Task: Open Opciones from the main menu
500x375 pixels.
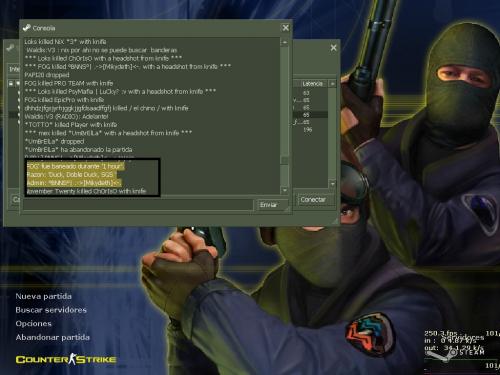Action: tap(34, 324)
